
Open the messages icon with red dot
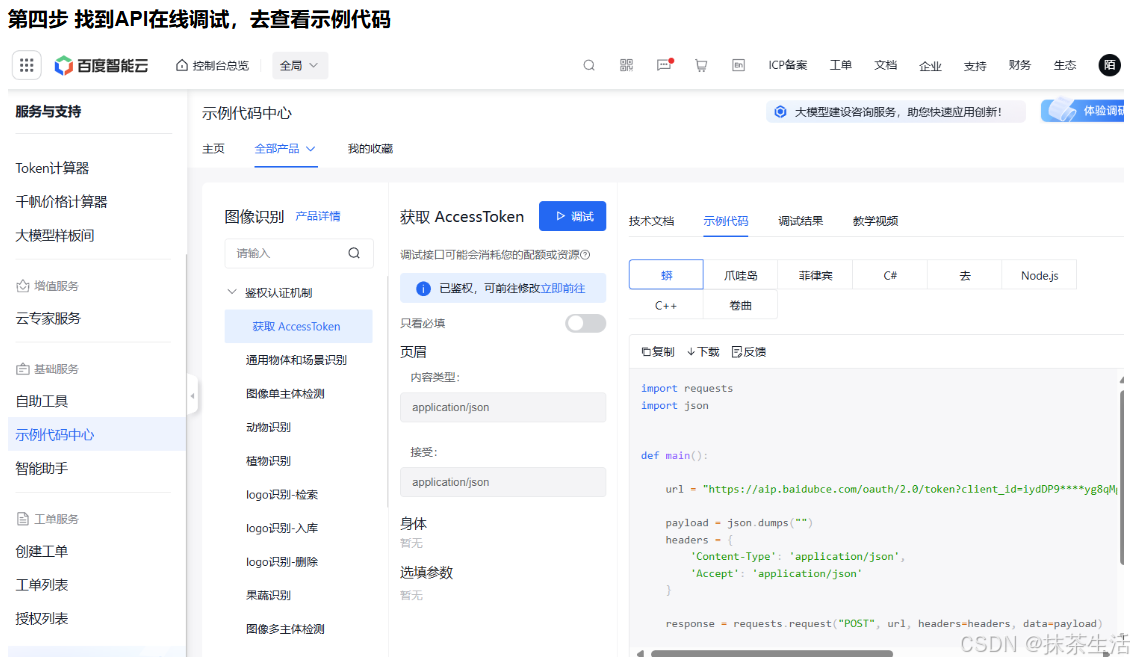pyautogui.click(x=664, y=65)
